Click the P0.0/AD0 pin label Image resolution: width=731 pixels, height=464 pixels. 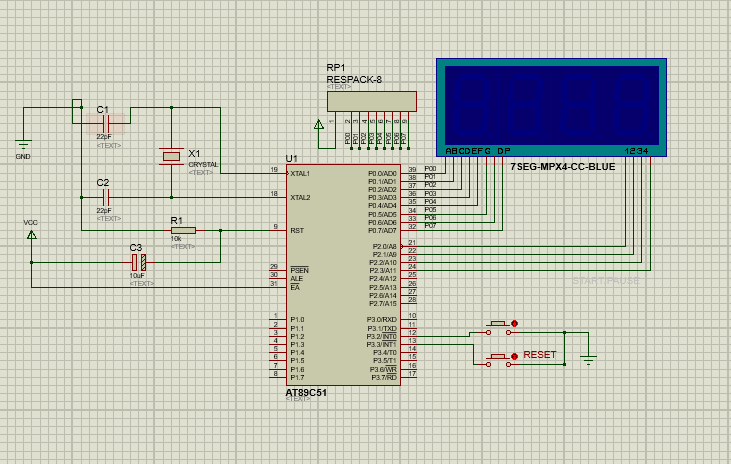pyautogui.click(x=382, y=174)
